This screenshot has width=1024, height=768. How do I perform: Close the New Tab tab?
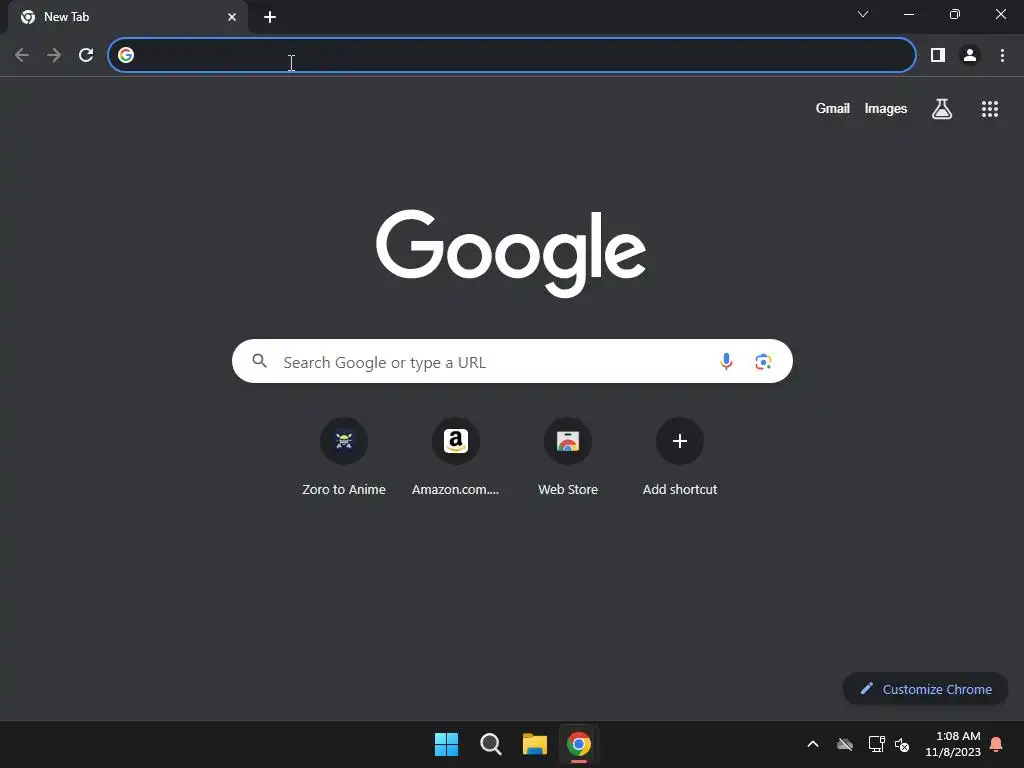coord(232,17)
